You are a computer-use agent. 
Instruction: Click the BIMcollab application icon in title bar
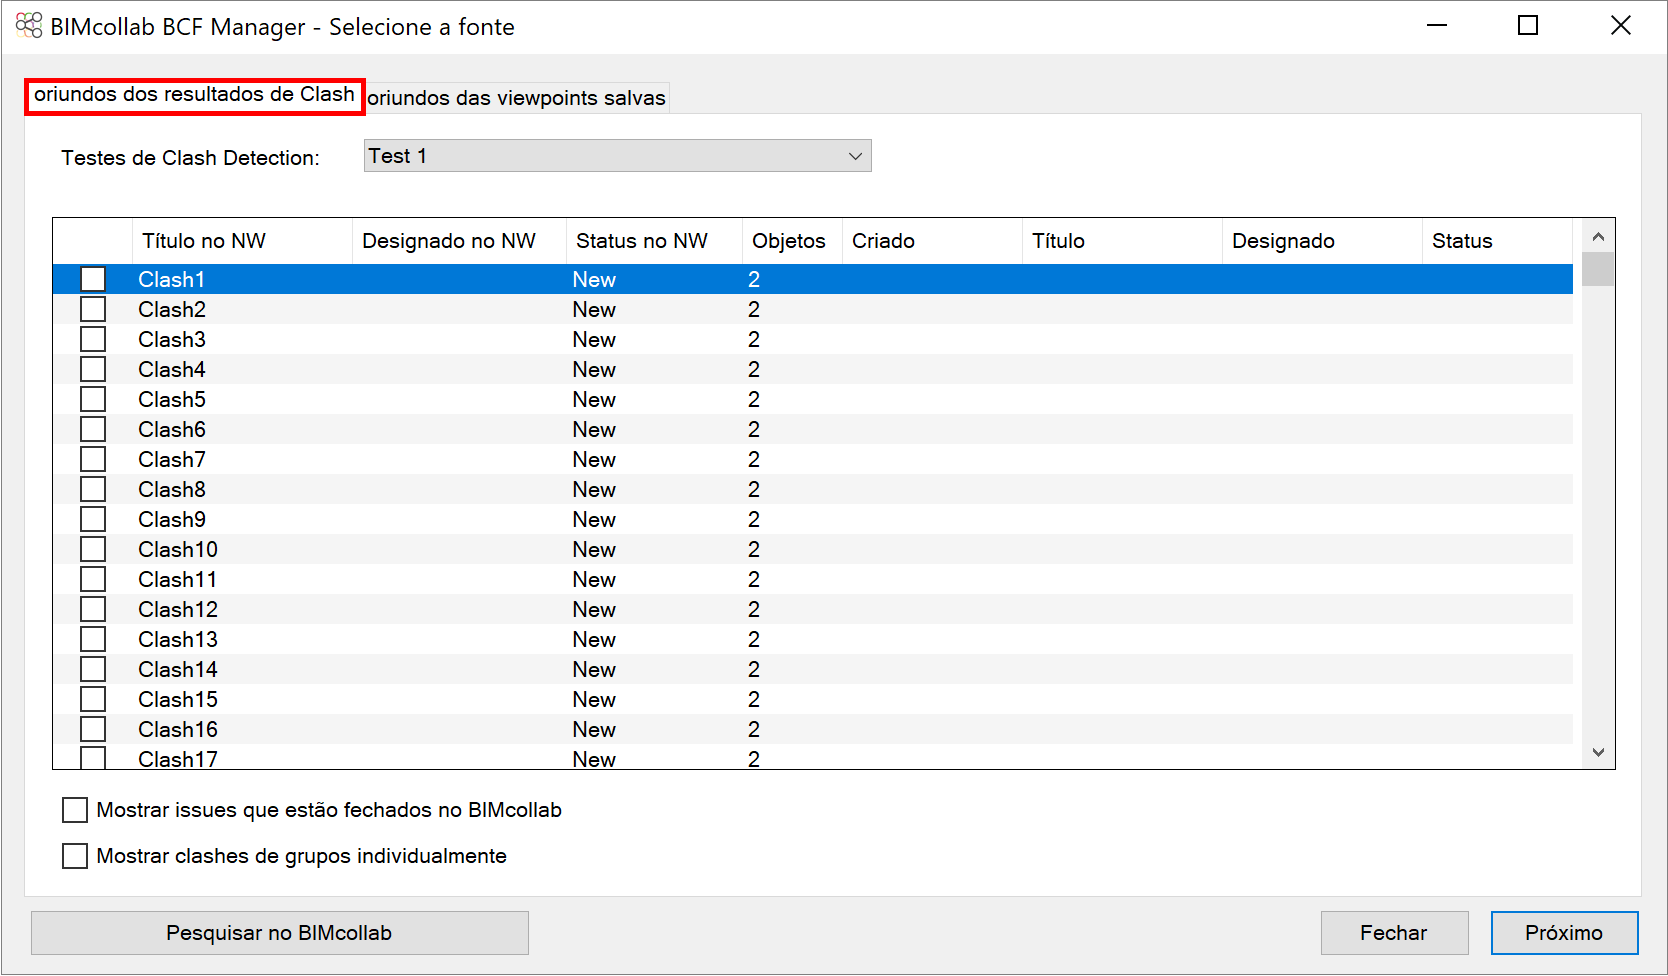(x=29, y=26)
